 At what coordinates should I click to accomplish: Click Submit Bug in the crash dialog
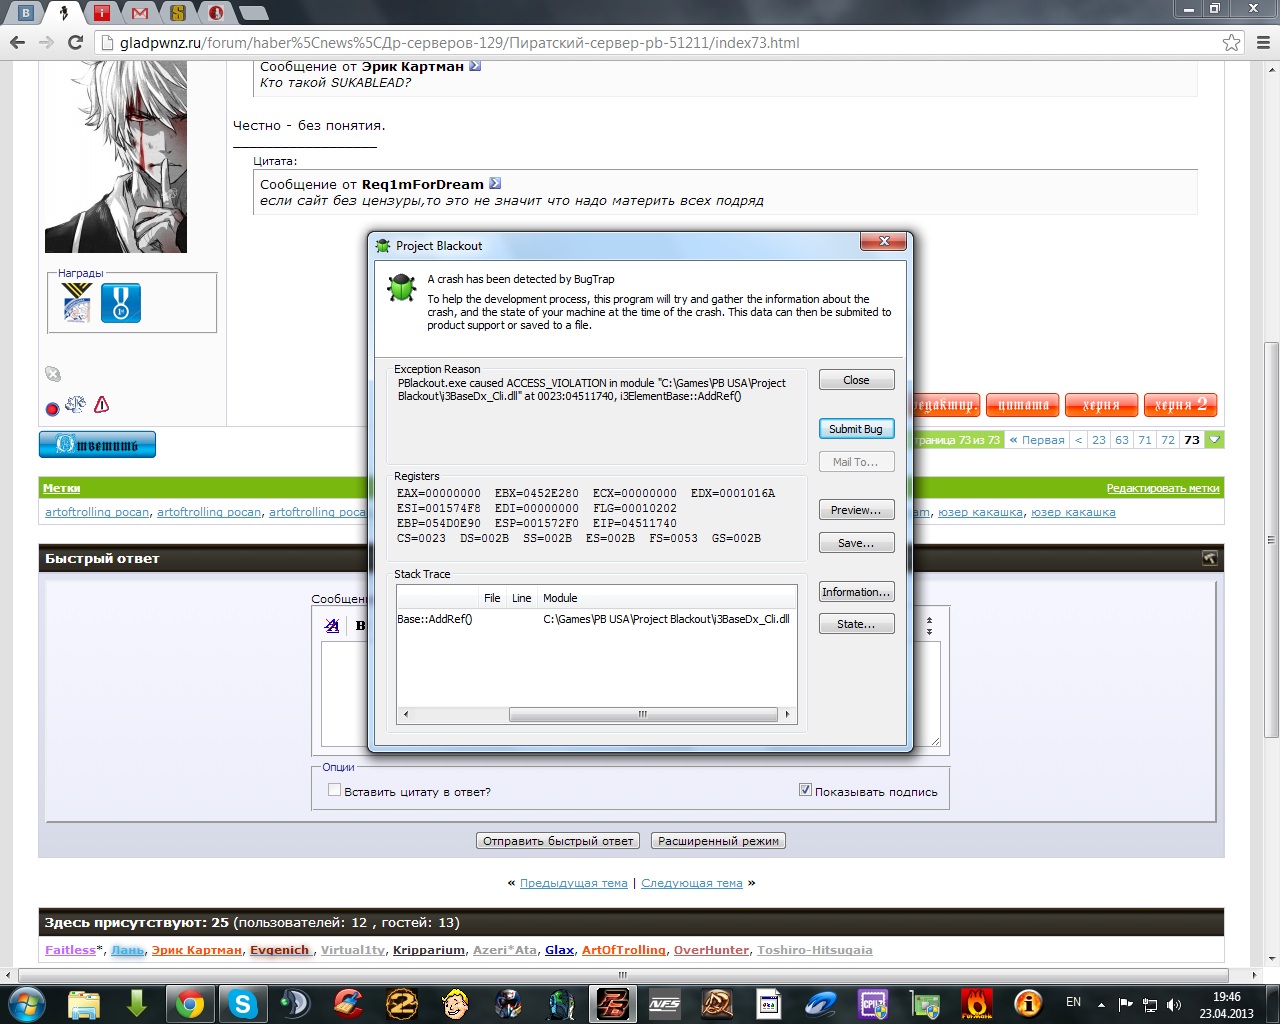point(856,429)
